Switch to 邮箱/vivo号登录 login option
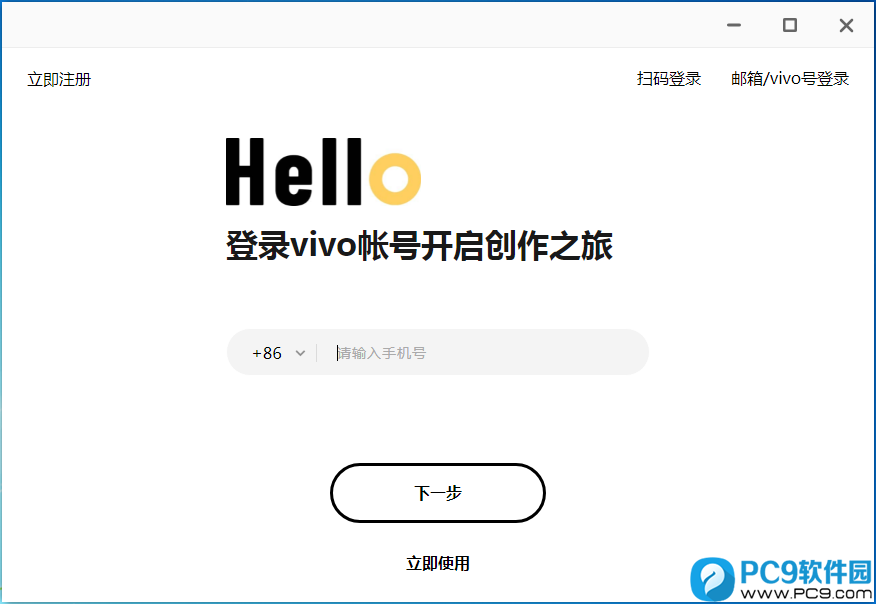 coord(790,79)
